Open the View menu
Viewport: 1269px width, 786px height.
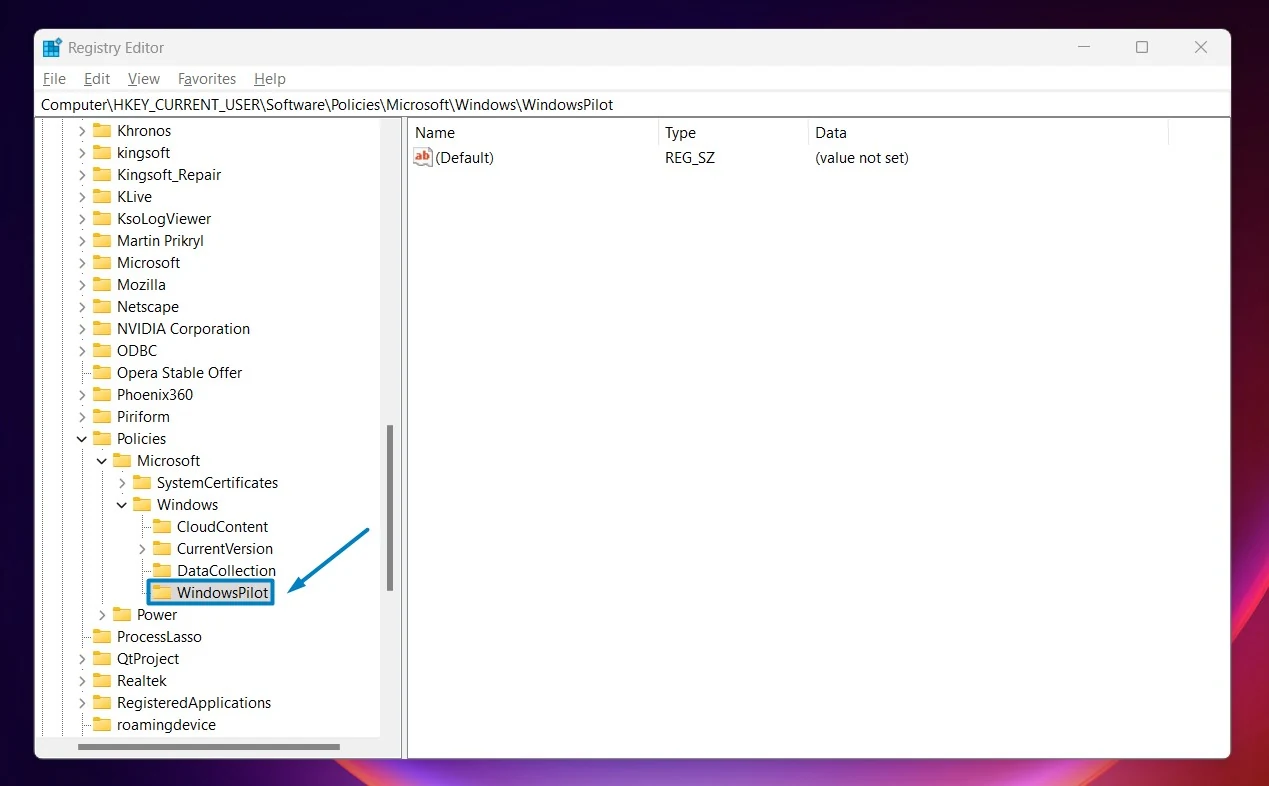[x=144, y=79]
